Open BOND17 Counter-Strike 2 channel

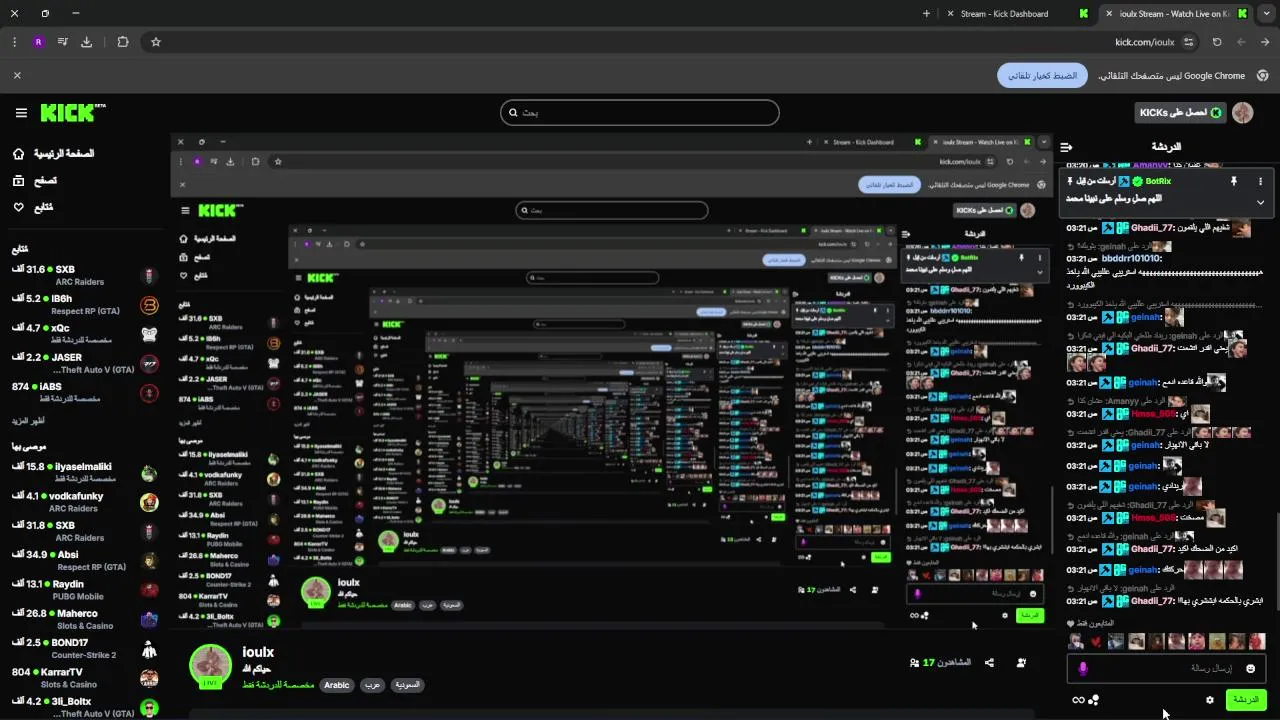click(85, 648)
